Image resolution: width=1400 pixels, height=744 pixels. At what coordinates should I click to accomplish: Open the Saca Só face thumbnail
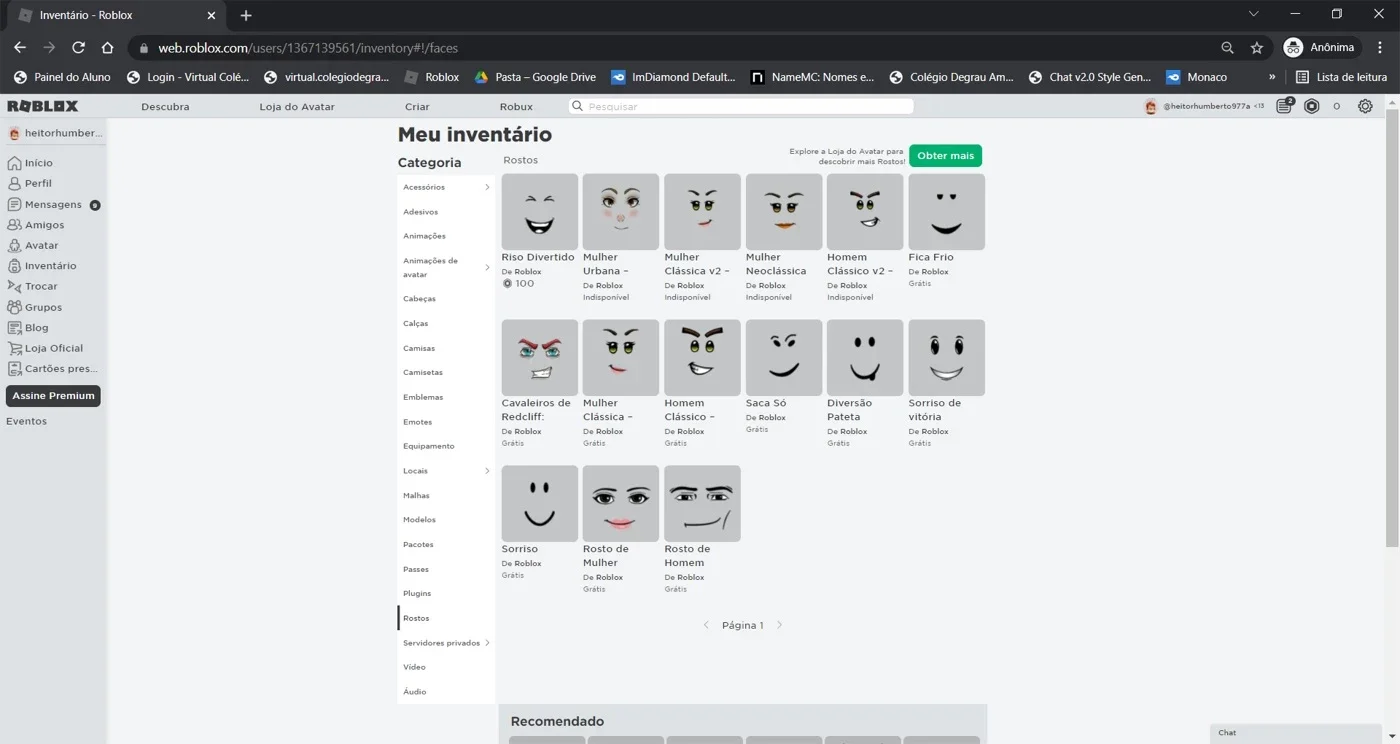[784, 358]
